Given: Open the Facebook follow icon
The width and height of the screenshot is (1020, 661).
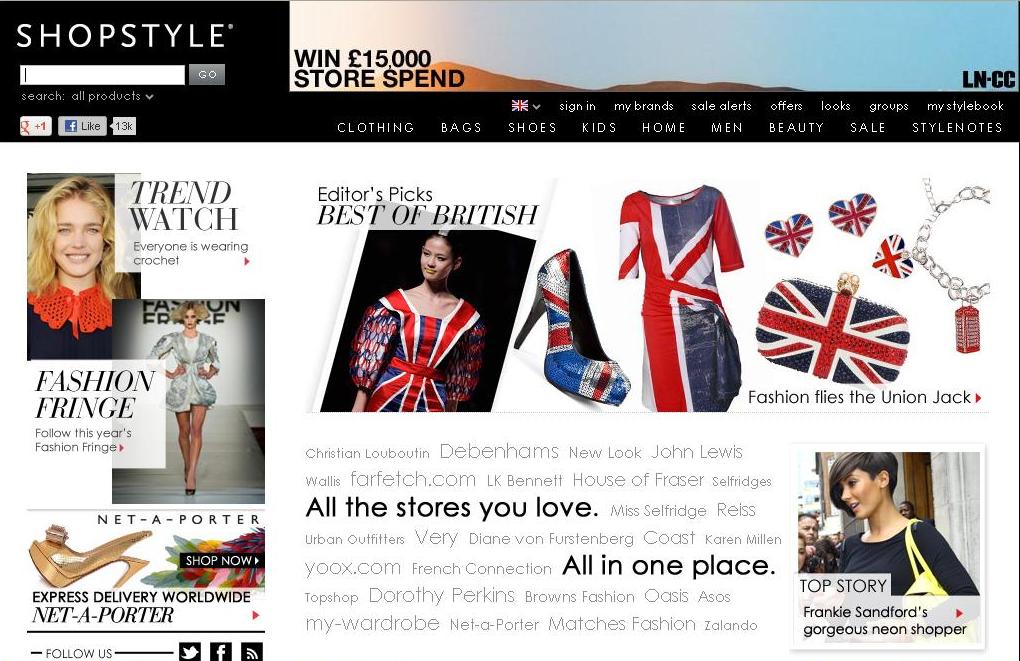Looking at the screenshot, I should (221, 652).
